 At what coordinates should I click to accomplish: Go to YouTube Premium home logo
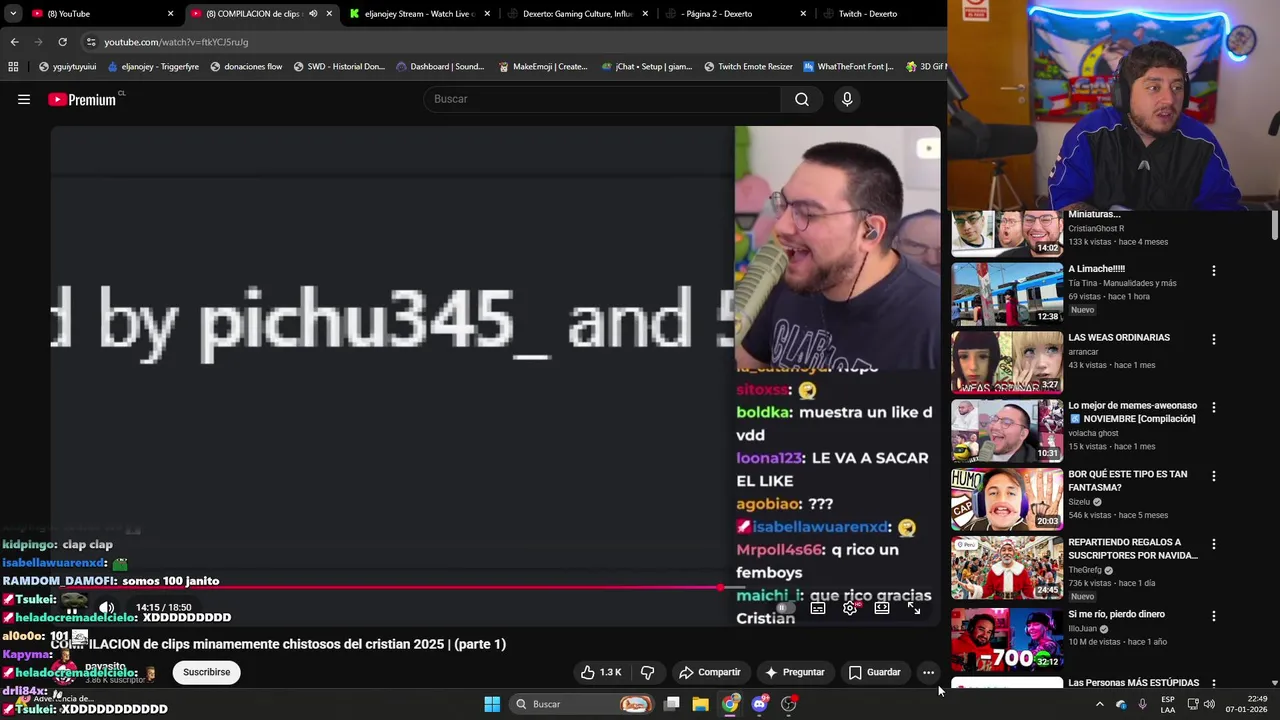[x=82, y=99]
